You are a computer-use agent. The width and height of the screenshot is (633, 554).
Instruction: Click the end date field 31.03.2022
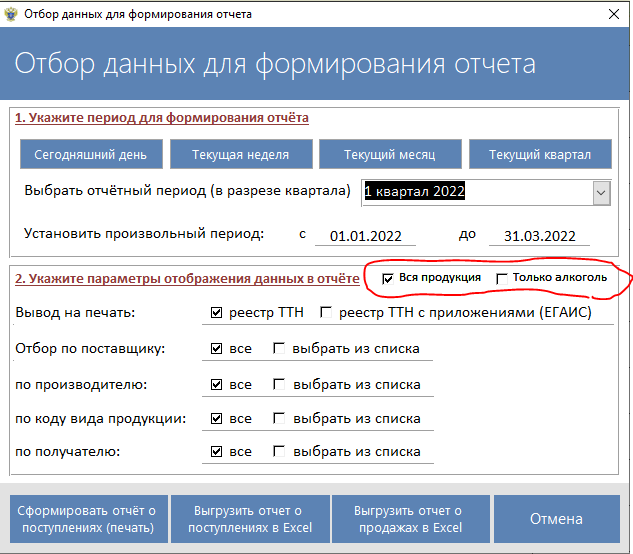tap(540, 236)
